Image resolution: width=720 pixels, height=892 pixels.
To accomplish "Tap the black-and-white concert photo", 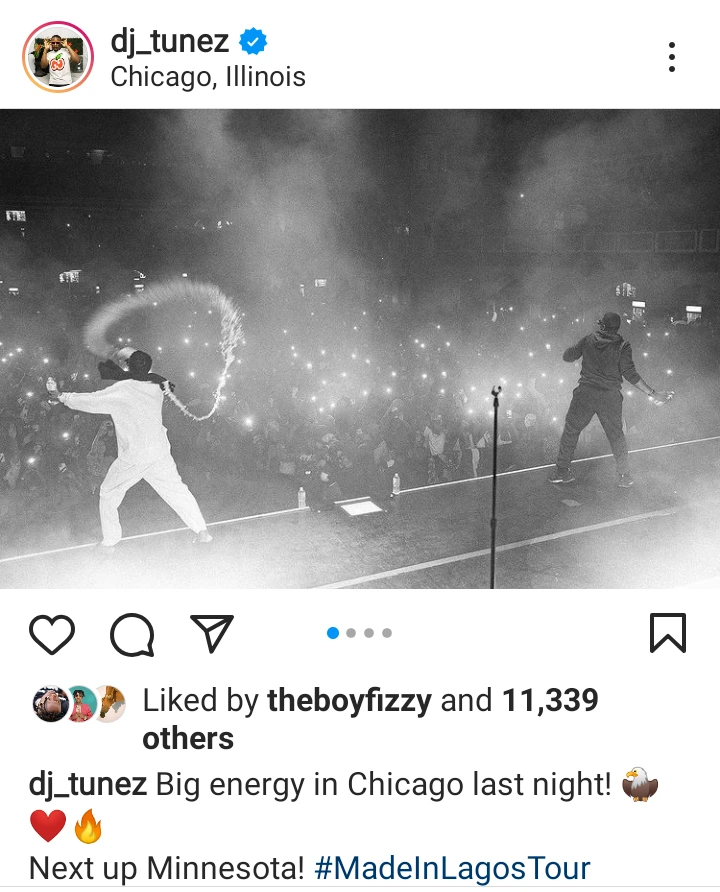I will coord(360,349).
